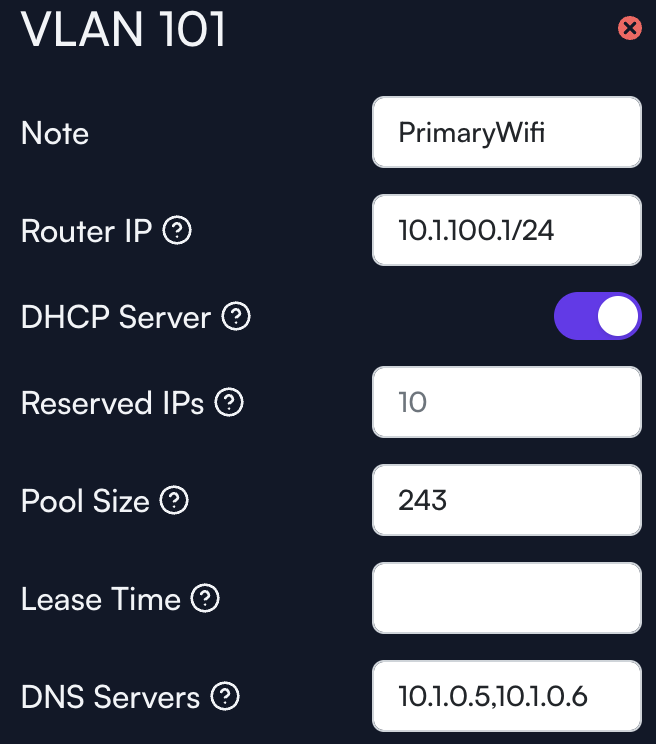Screen dimensions: 656x744
Task: Click the Pool Size label text
Action: coord(85,501)
